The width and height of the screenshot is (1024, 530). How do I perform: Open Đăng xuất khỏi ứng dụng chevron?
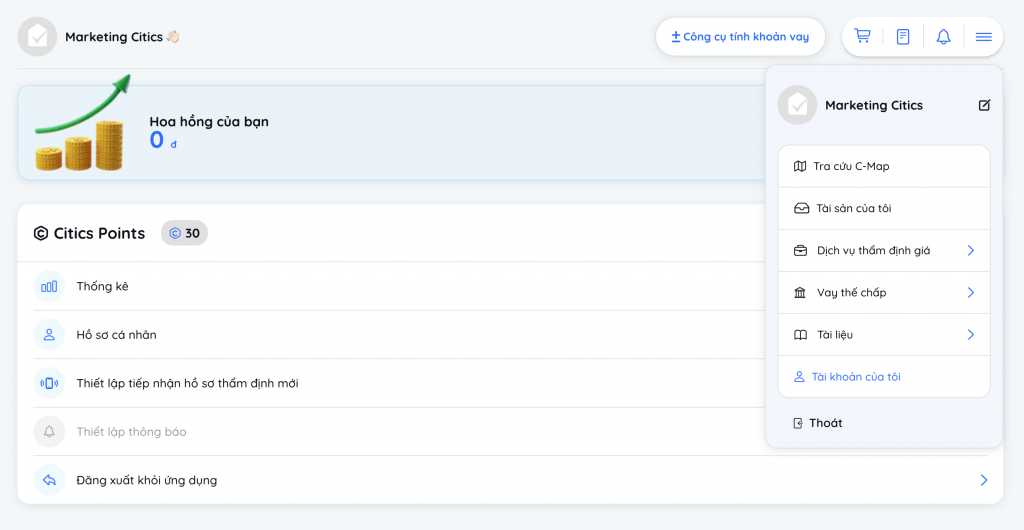983,480
